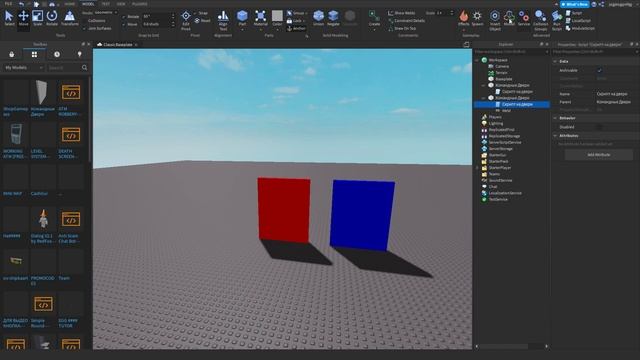The image size is (640, 360).
Task: Open the Effects gameplay tool
Action: 464,19
